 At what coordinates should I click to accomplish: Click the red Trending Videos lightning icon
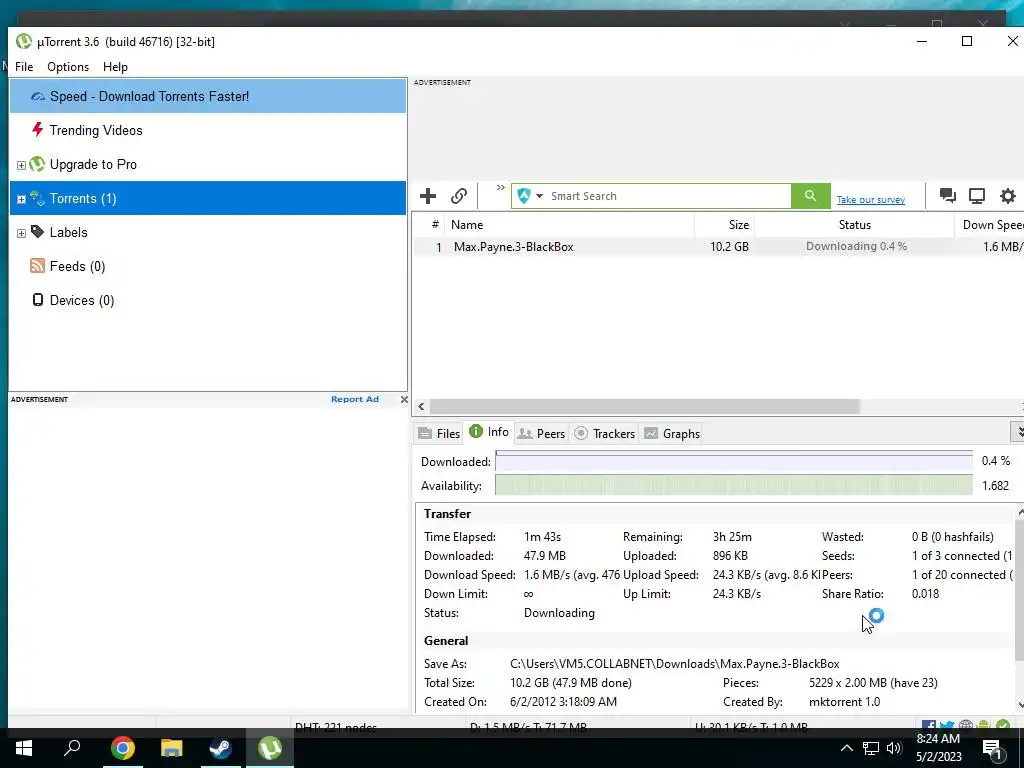coord(38,129)
